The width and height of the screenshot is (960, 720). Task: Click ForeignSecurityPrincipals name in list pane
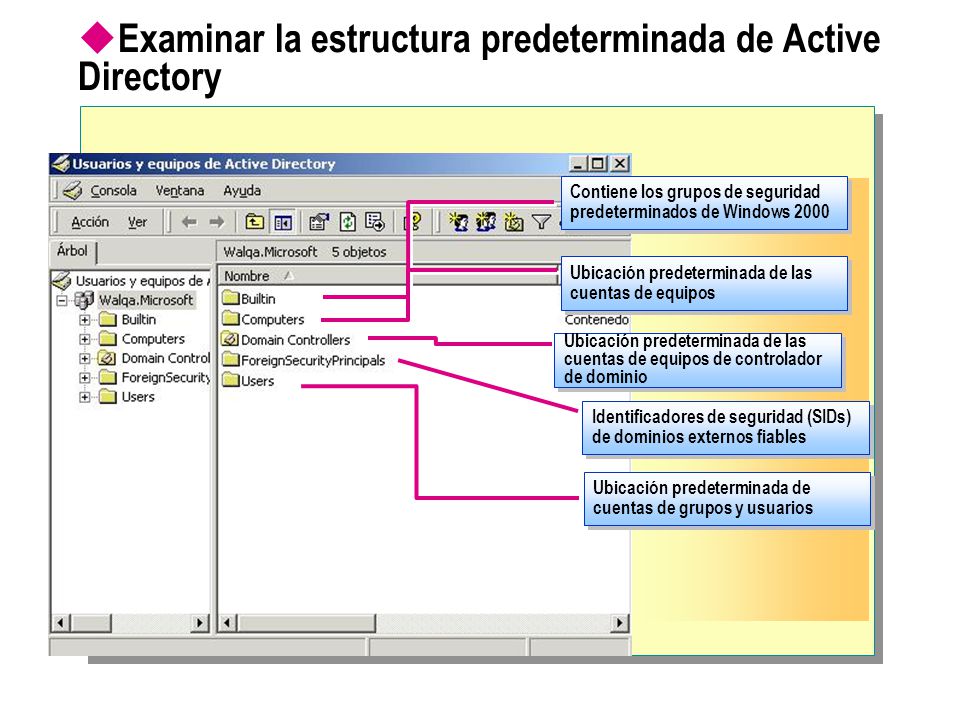[x=313, y=360]
